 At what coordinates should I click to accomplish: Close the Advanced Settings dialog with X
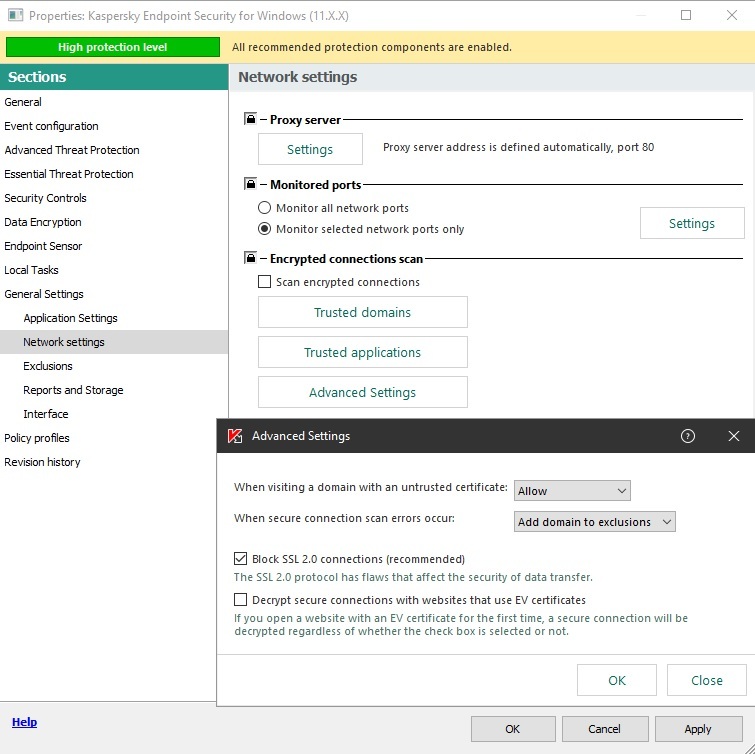734,436
